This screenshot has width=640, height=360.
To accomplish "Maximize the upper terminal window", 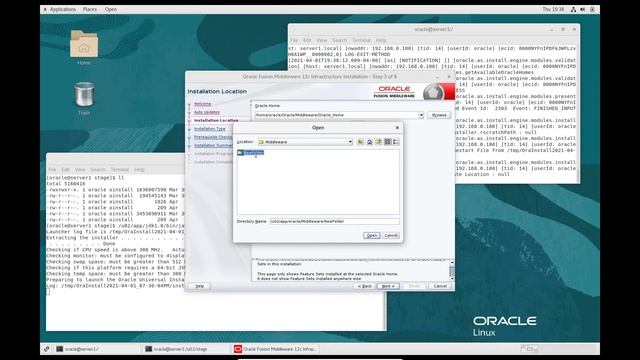I will (563, 29).
